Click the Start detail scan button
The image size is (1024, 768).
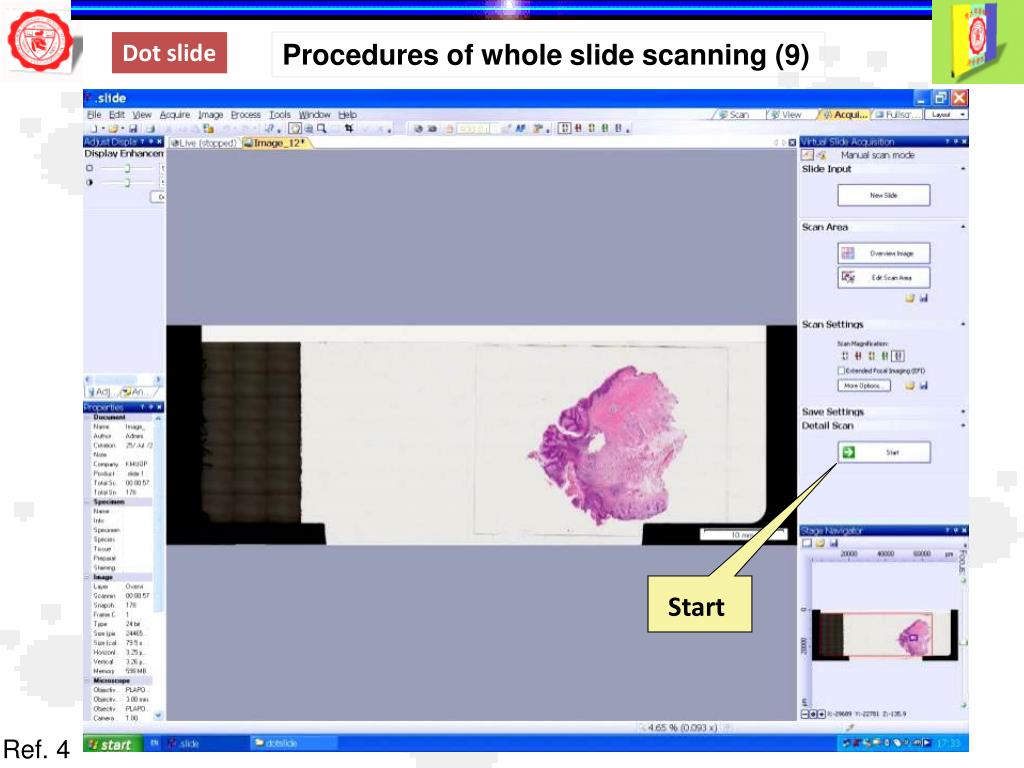tap(884, 452)
